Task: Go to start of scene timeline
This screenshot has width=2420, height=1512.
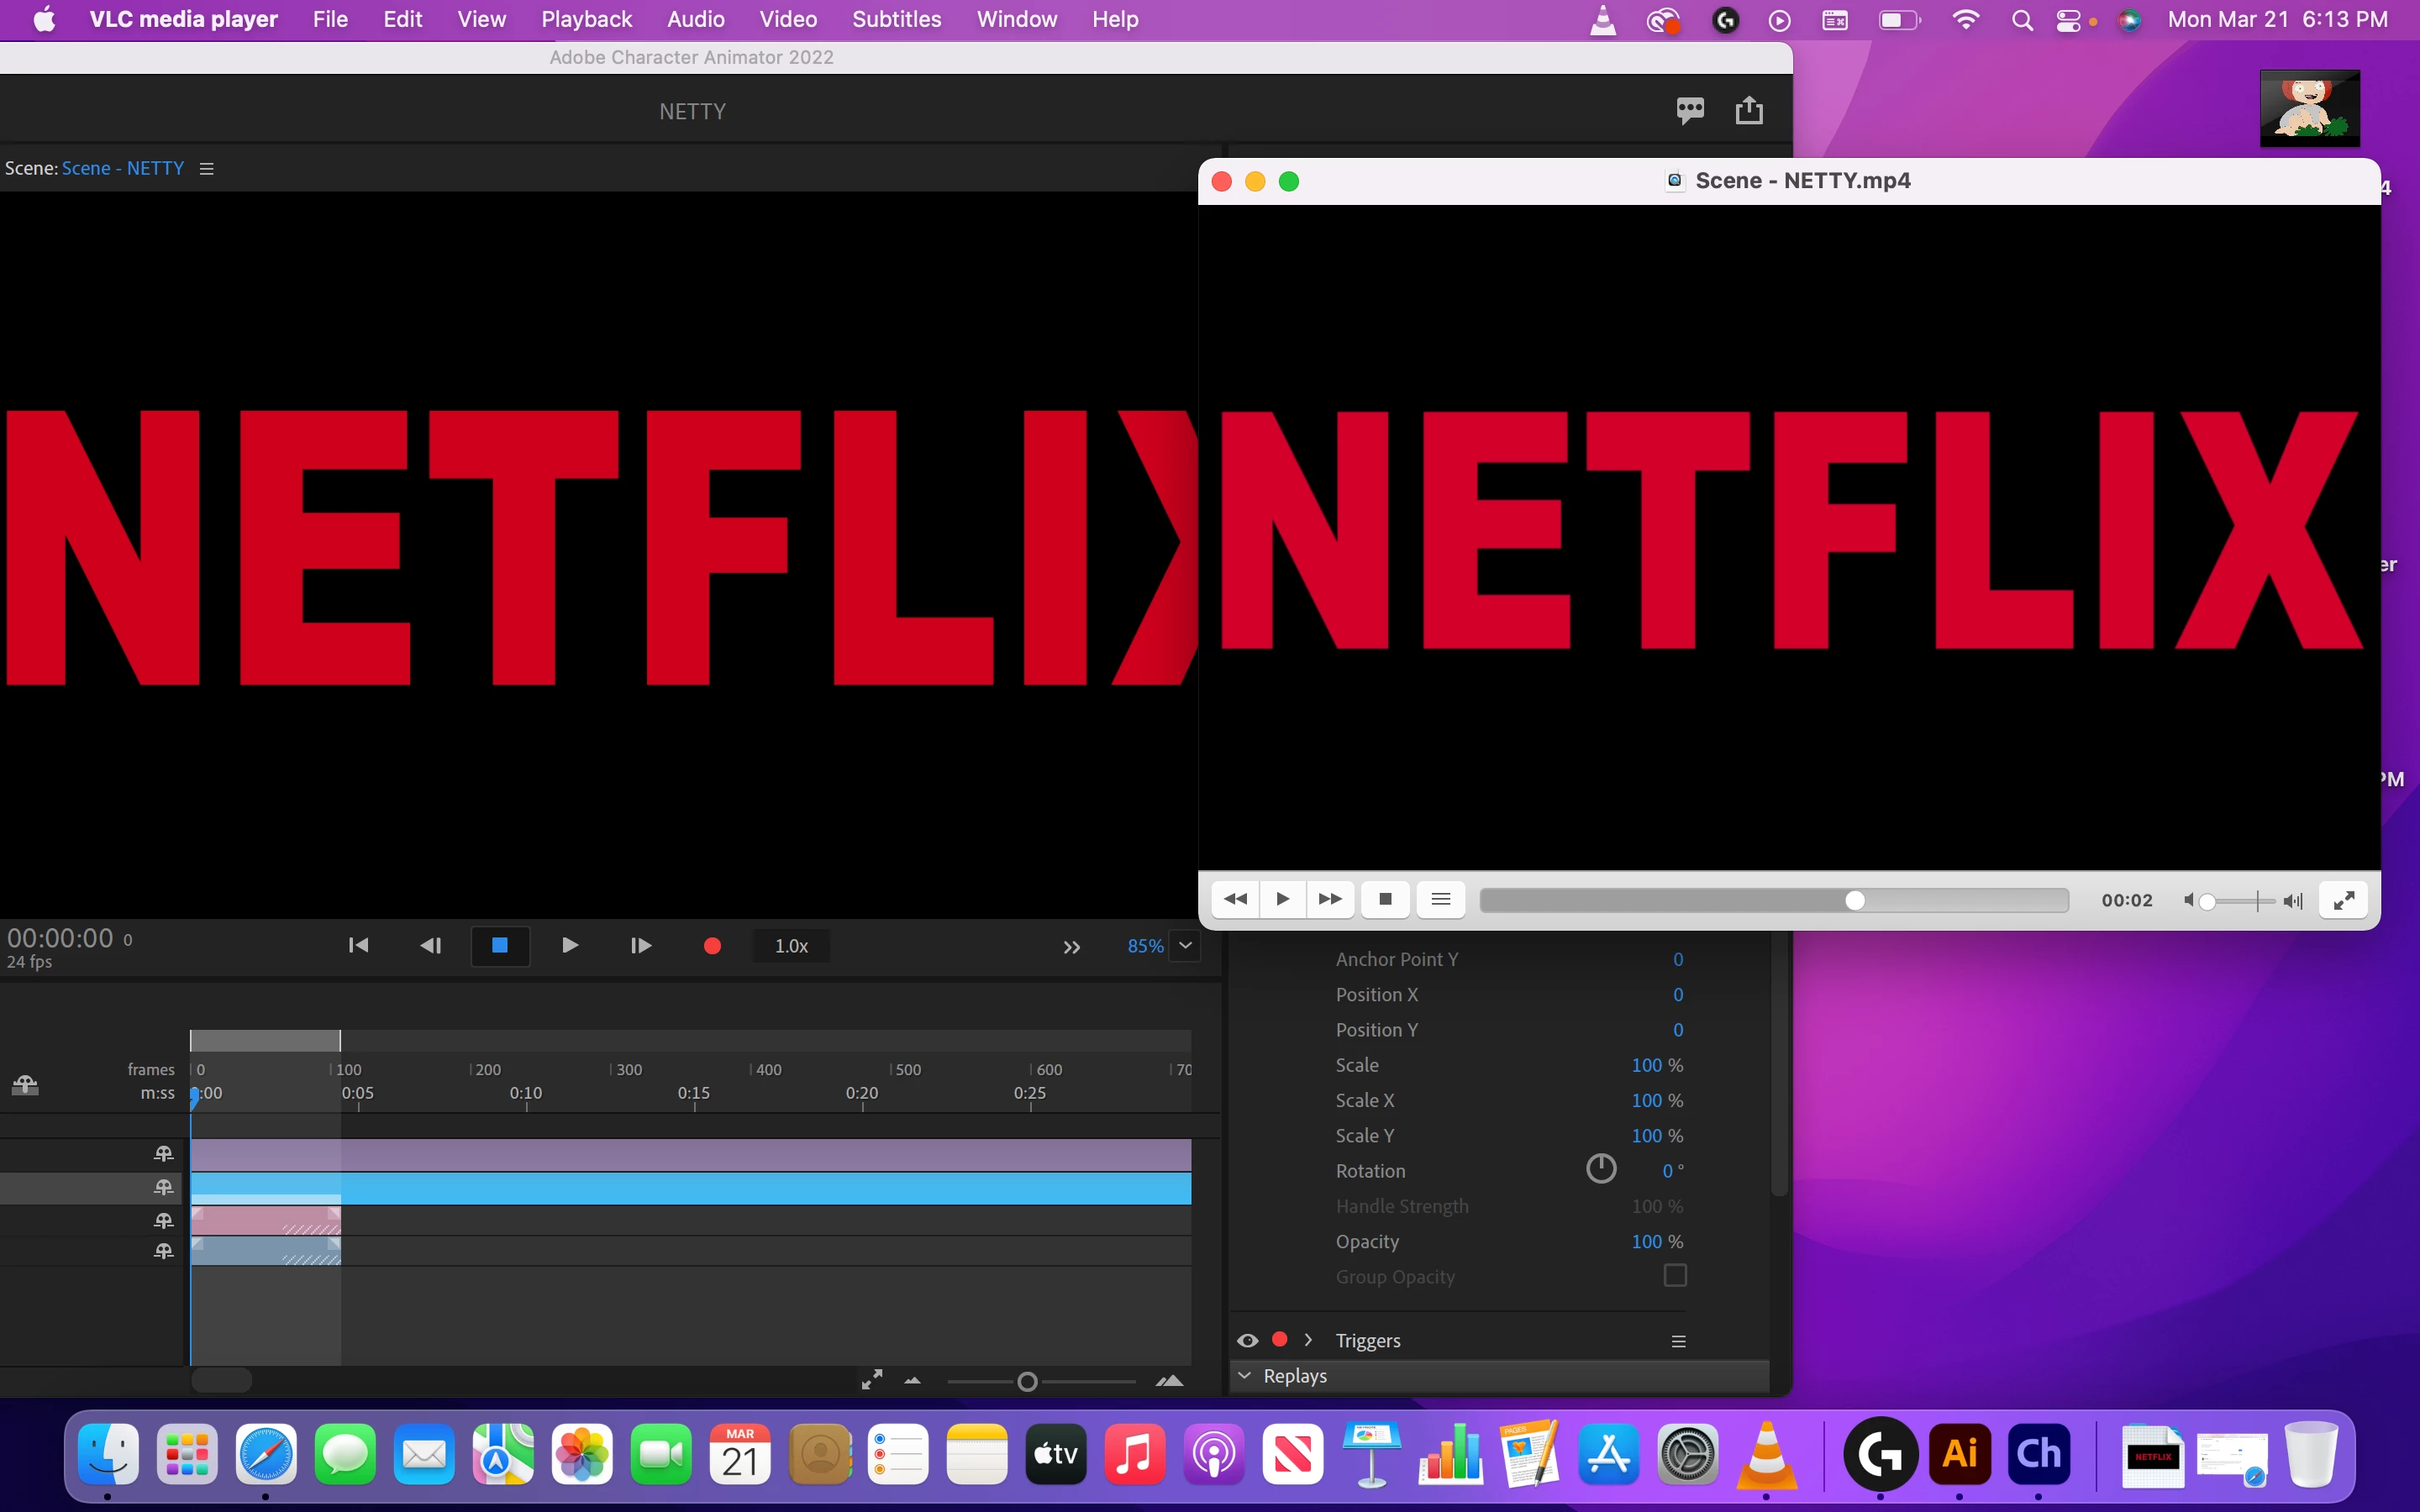Action: pos(358,946)
